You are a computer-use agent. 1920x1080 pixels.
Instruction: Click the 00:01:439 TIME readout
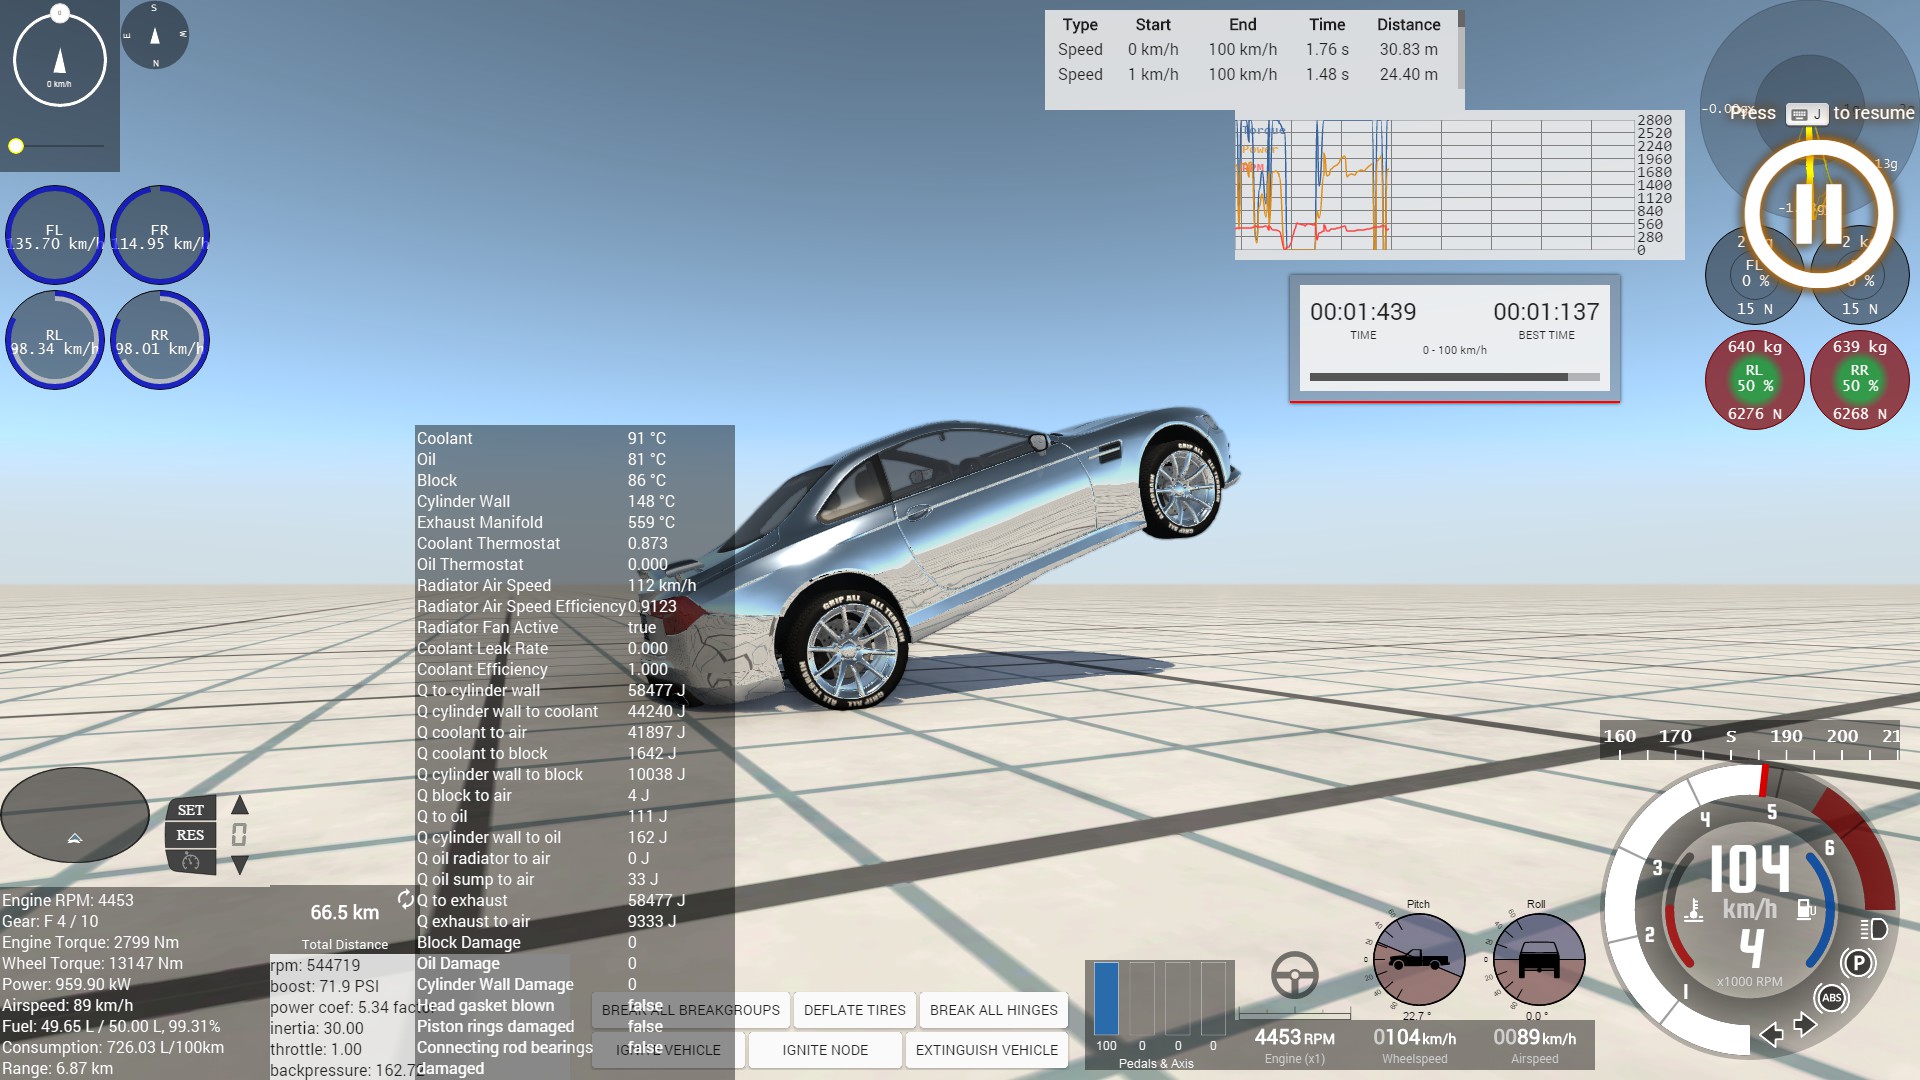point(1363,312)
